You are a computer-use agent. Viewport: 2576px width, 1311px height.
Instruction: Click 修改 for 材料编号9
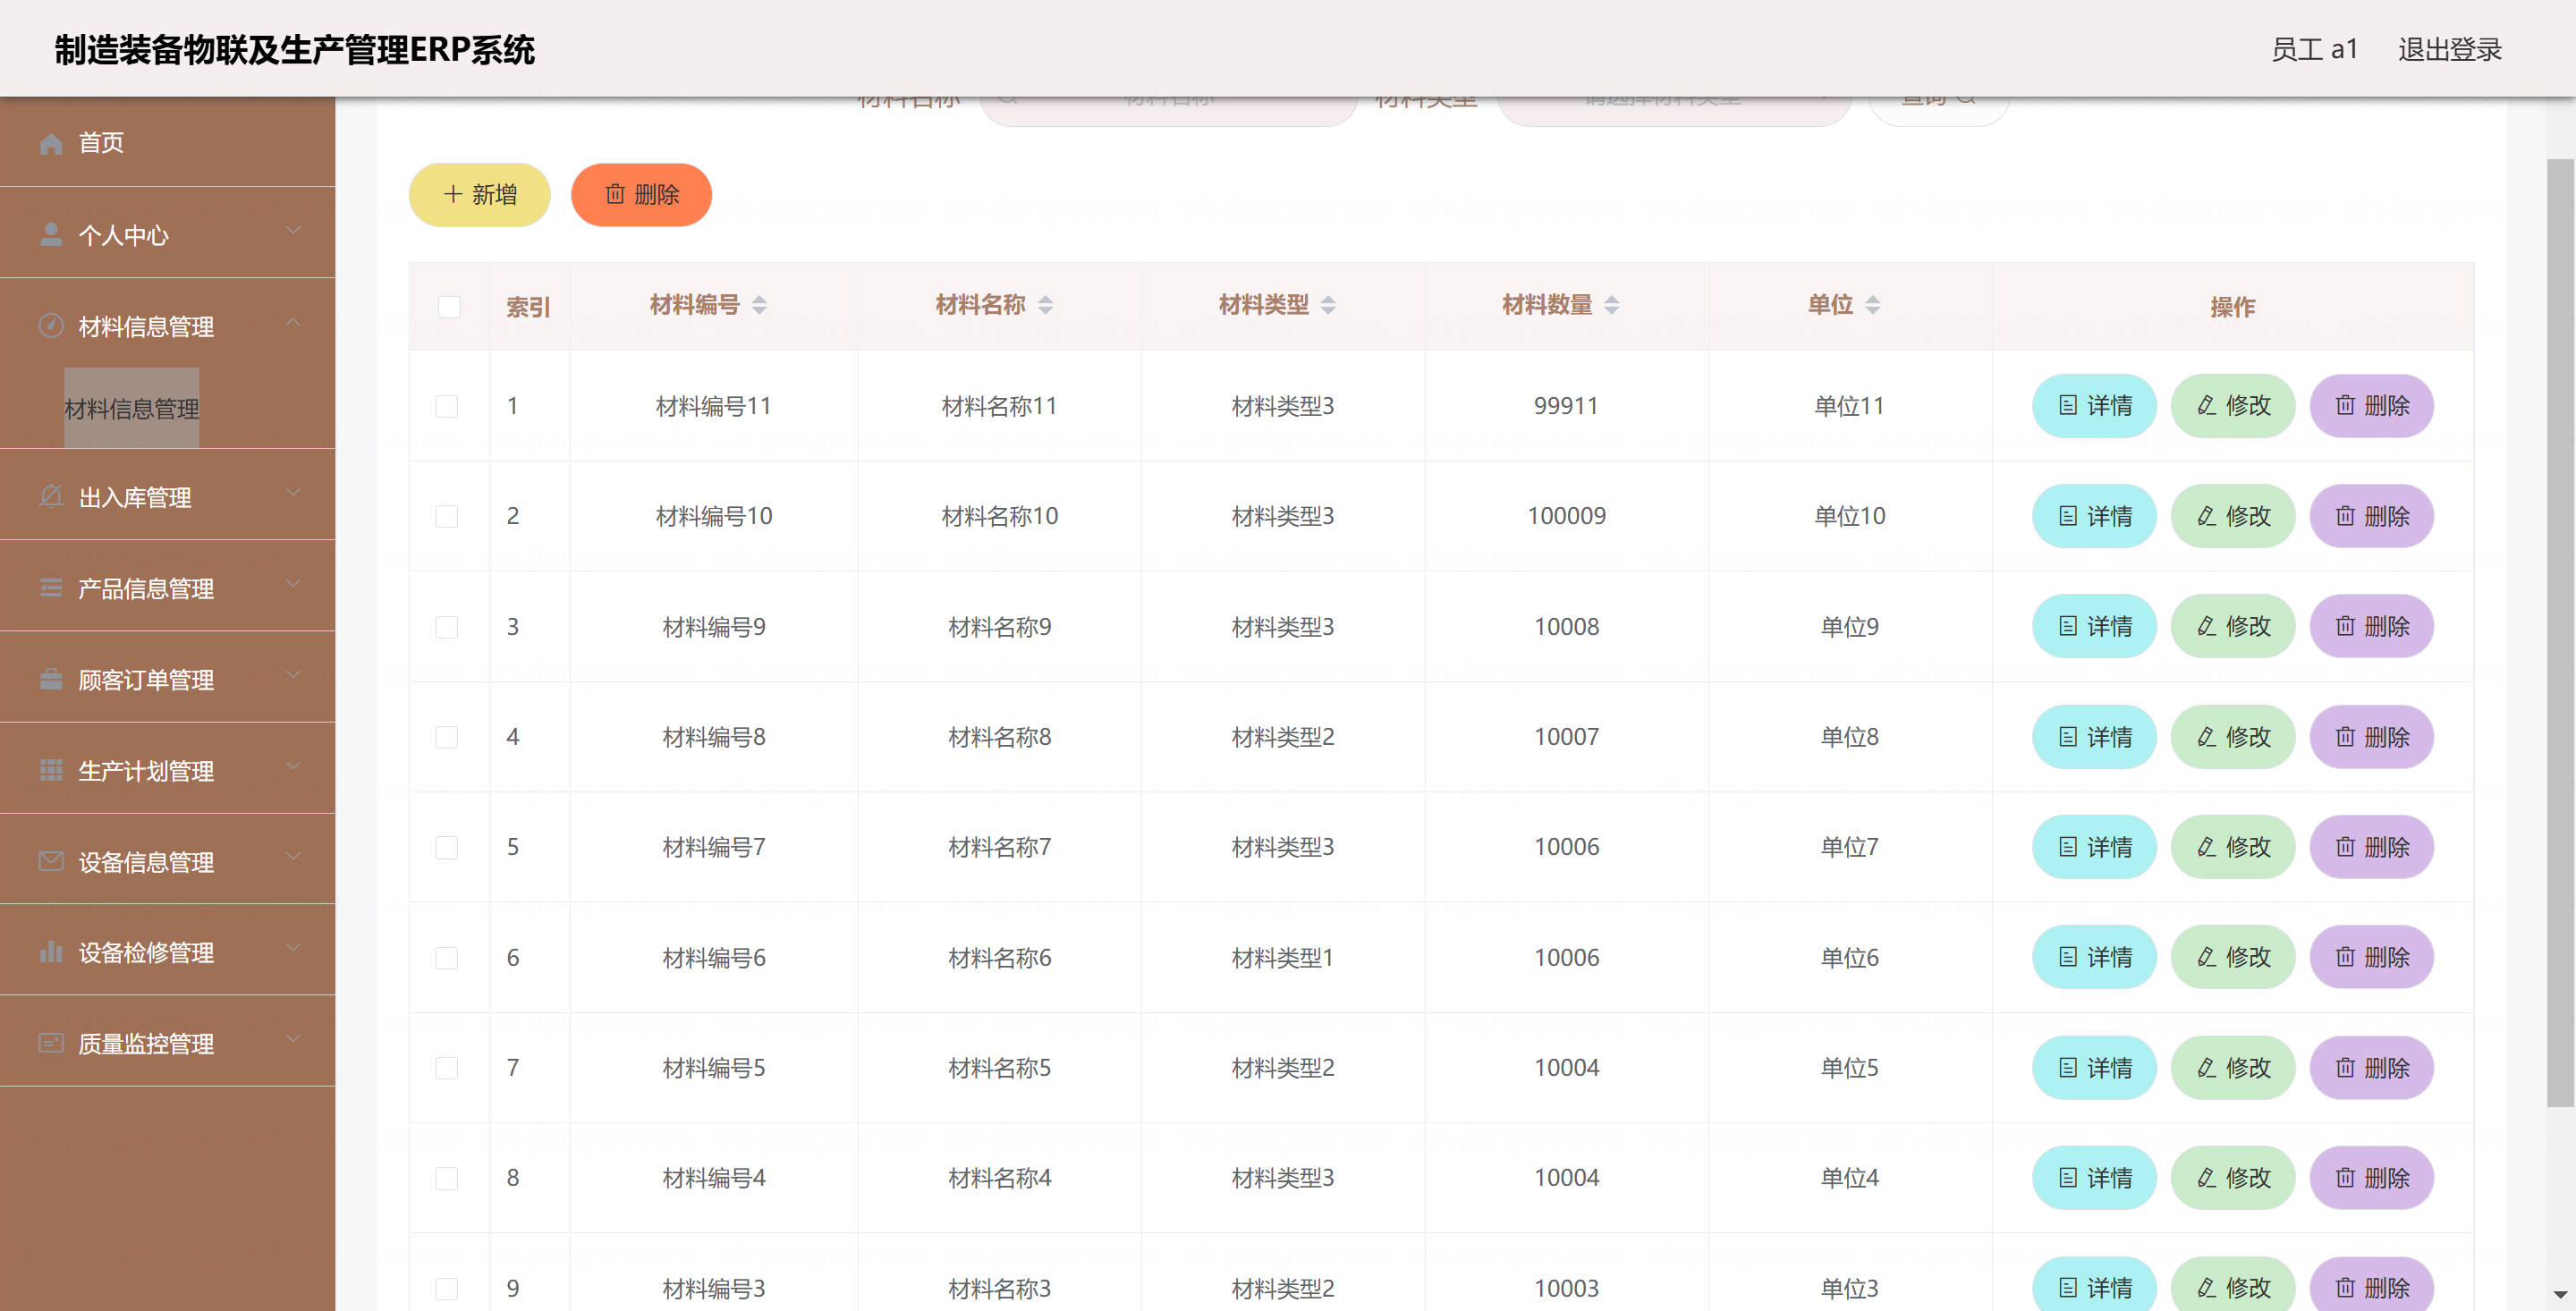click(2232, 626)
